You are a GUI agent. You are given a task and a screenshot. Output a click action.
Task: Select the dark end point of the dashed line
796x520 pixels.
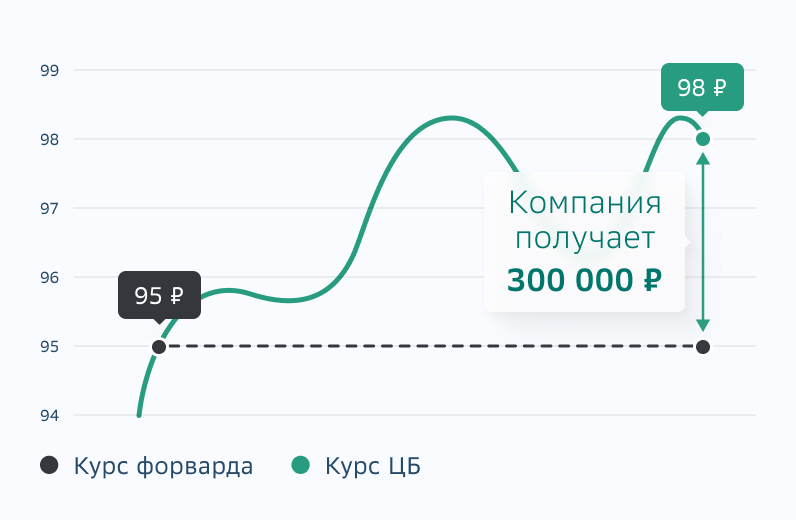703,347
